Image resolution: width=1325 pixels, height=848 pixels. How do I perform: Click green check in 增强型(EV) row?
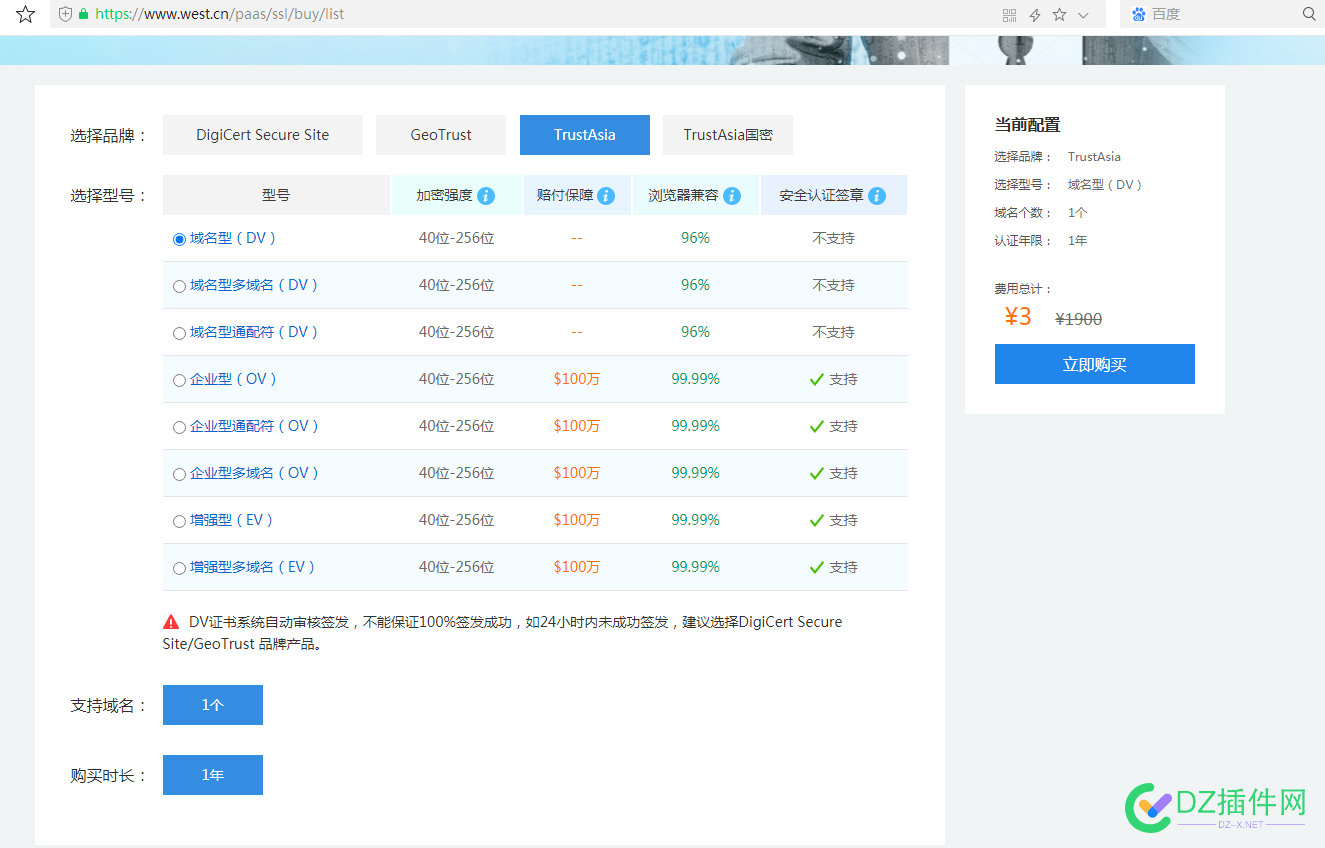tap(817, 520)
